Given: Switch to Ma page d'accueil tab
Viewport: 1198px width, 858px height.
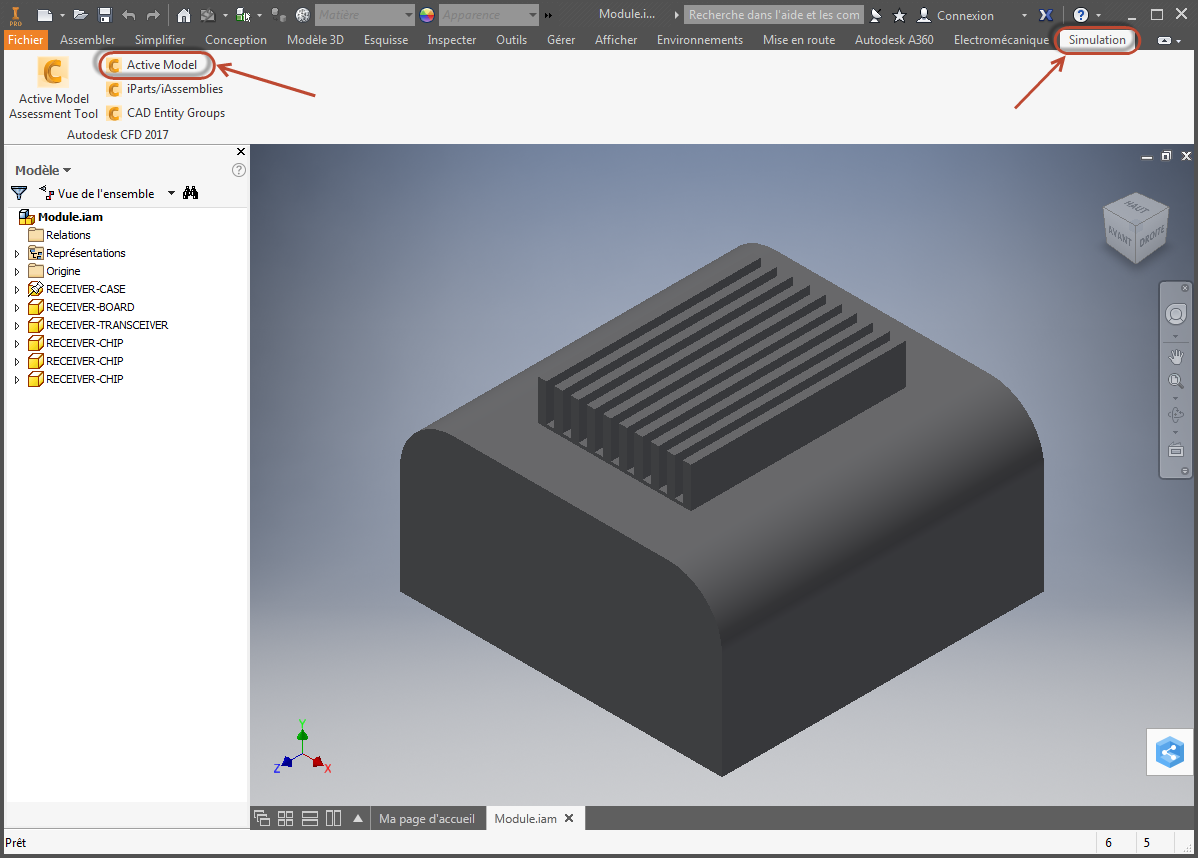Looking at the screenshot, I should coord(426,818).
